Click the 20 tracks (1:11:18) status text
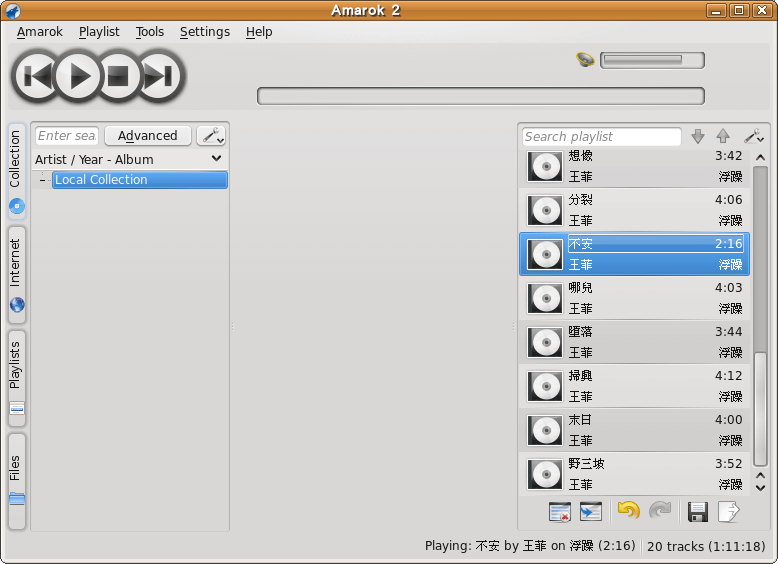Viewport: 778px width, 564px height. 706,546
